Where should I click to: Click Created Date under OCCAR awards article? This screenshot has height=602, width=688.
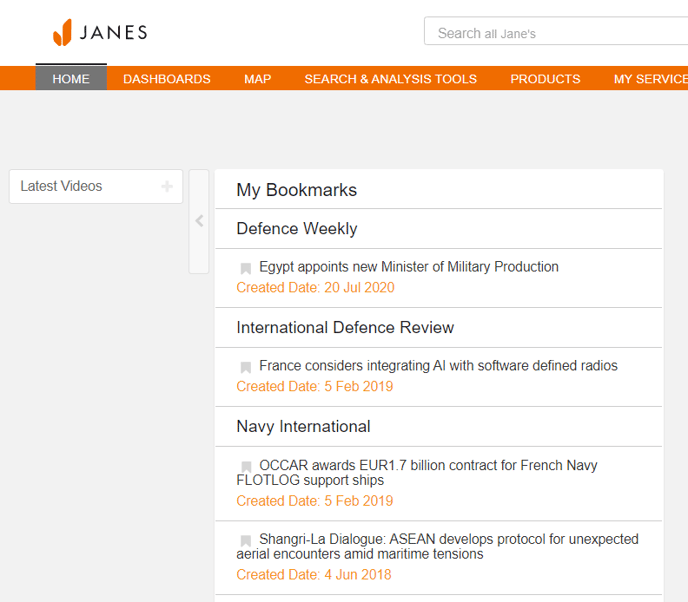click(x=315, y=501)
